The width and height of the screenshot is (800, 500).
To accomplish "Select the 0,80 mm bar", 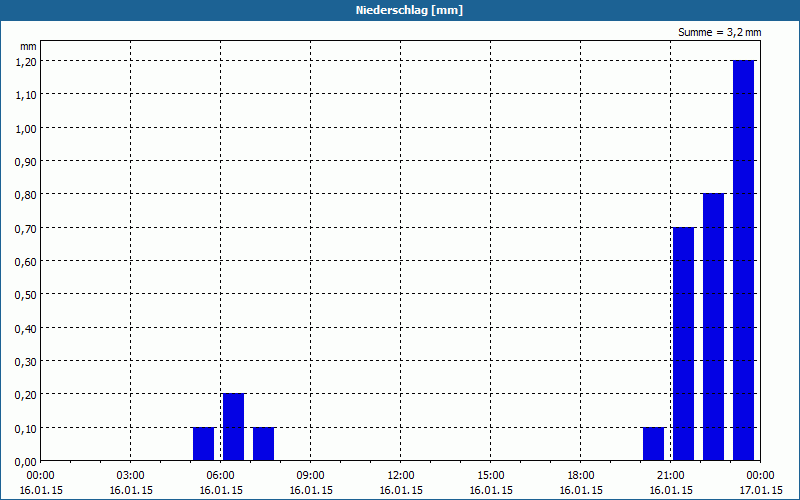I will pyautogui.click(x=713, y=327).
